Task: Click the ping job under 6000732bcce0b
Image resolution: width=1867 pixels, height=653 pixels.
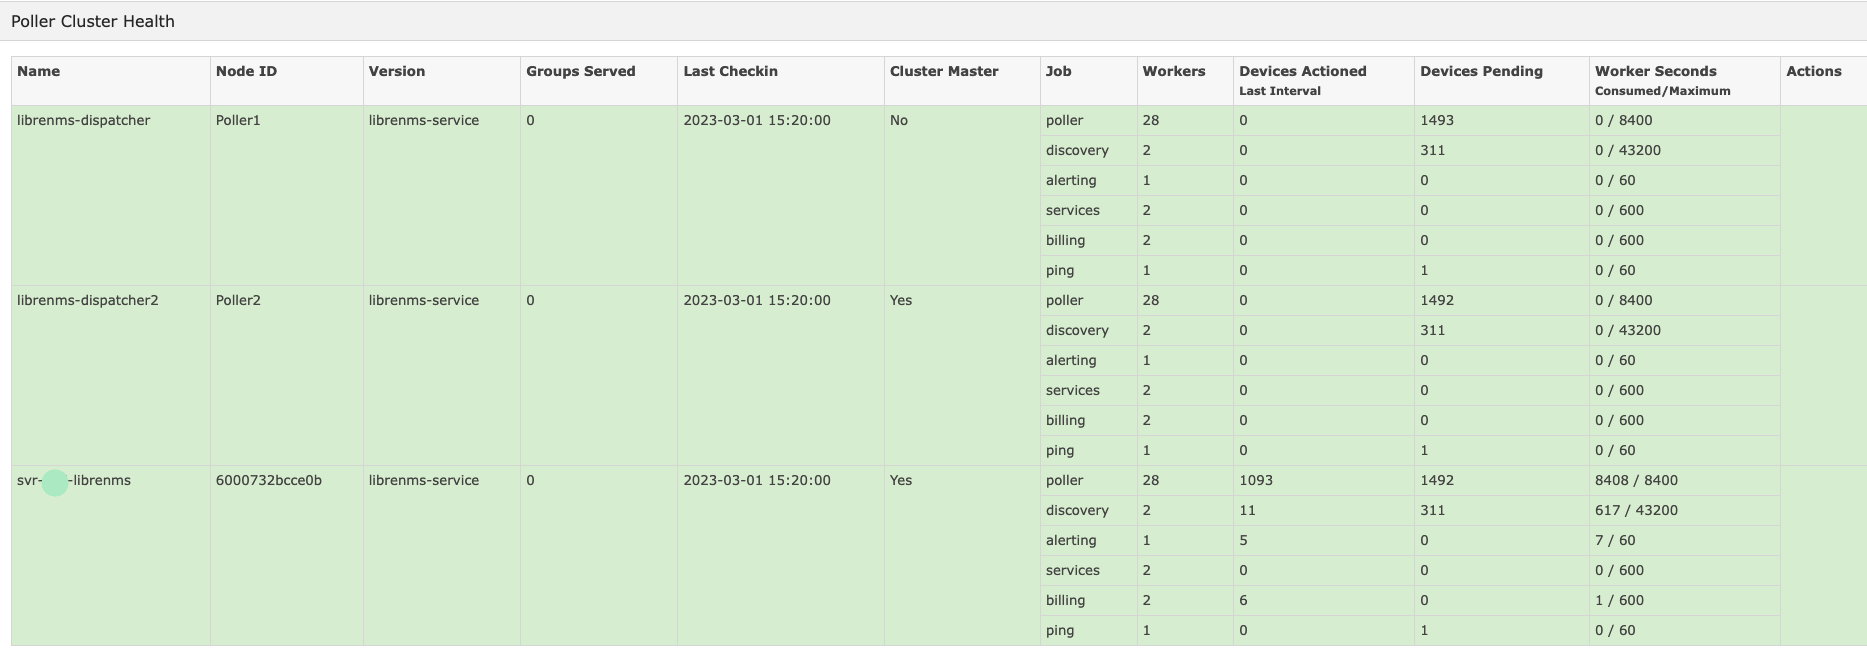Action: tap(1060, 630)
